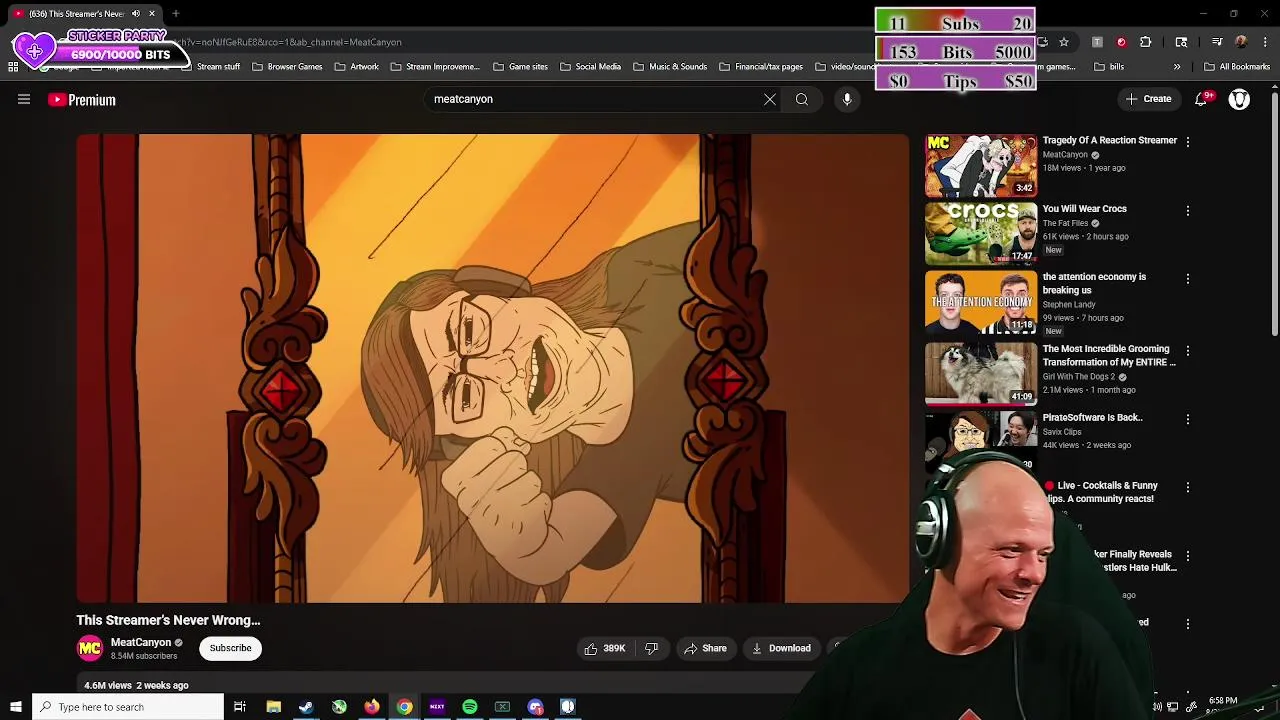This screenshot has width=1280, height=720.
Task: Launch Steam from taskbar
Action: click(306, 707)
